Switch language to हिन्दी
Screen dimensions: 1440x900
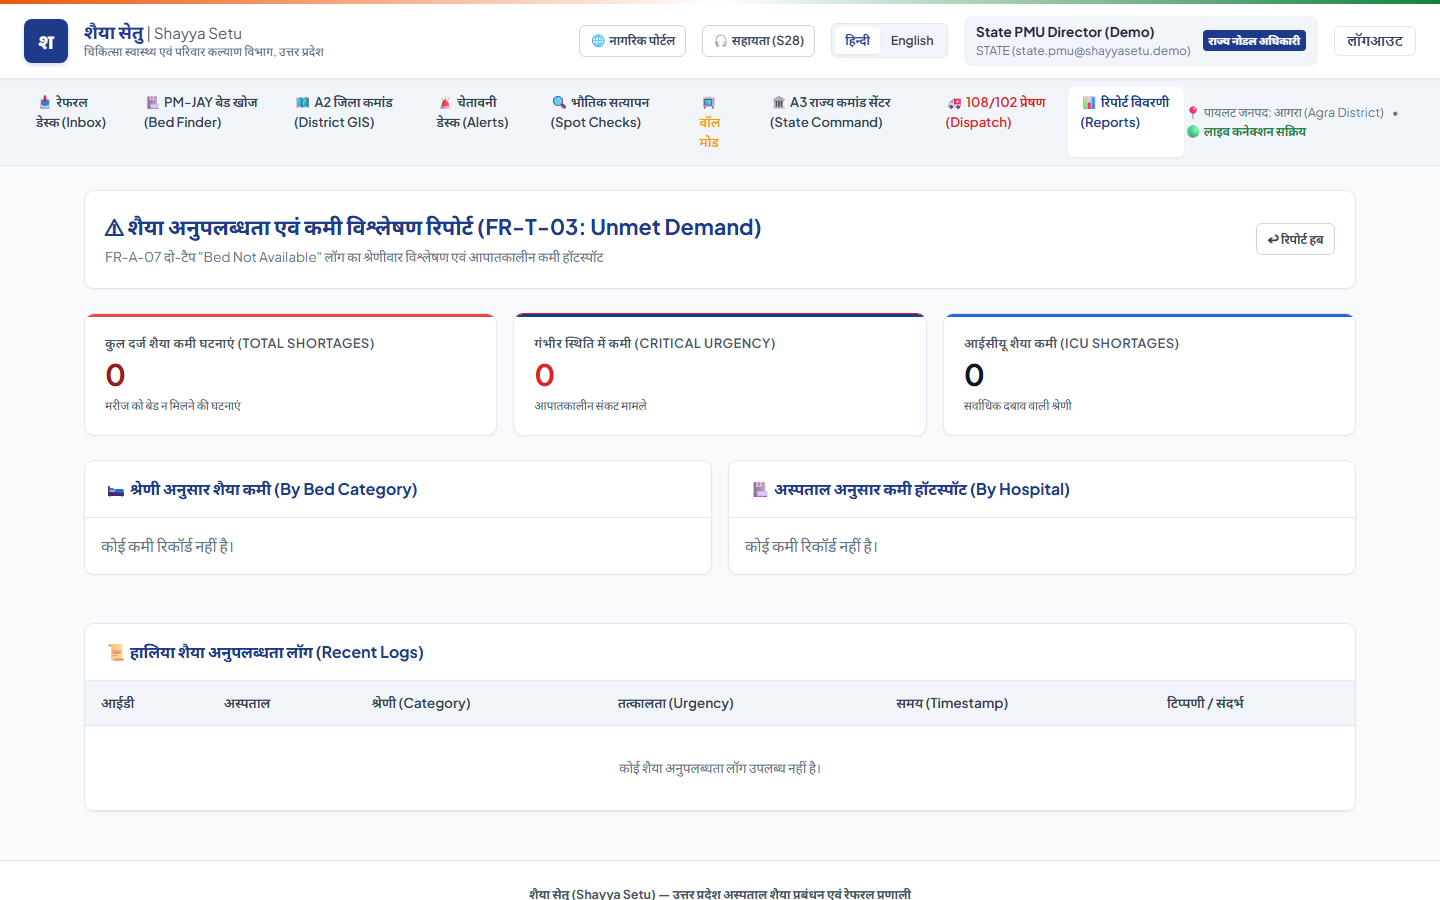tap(857, 41)
